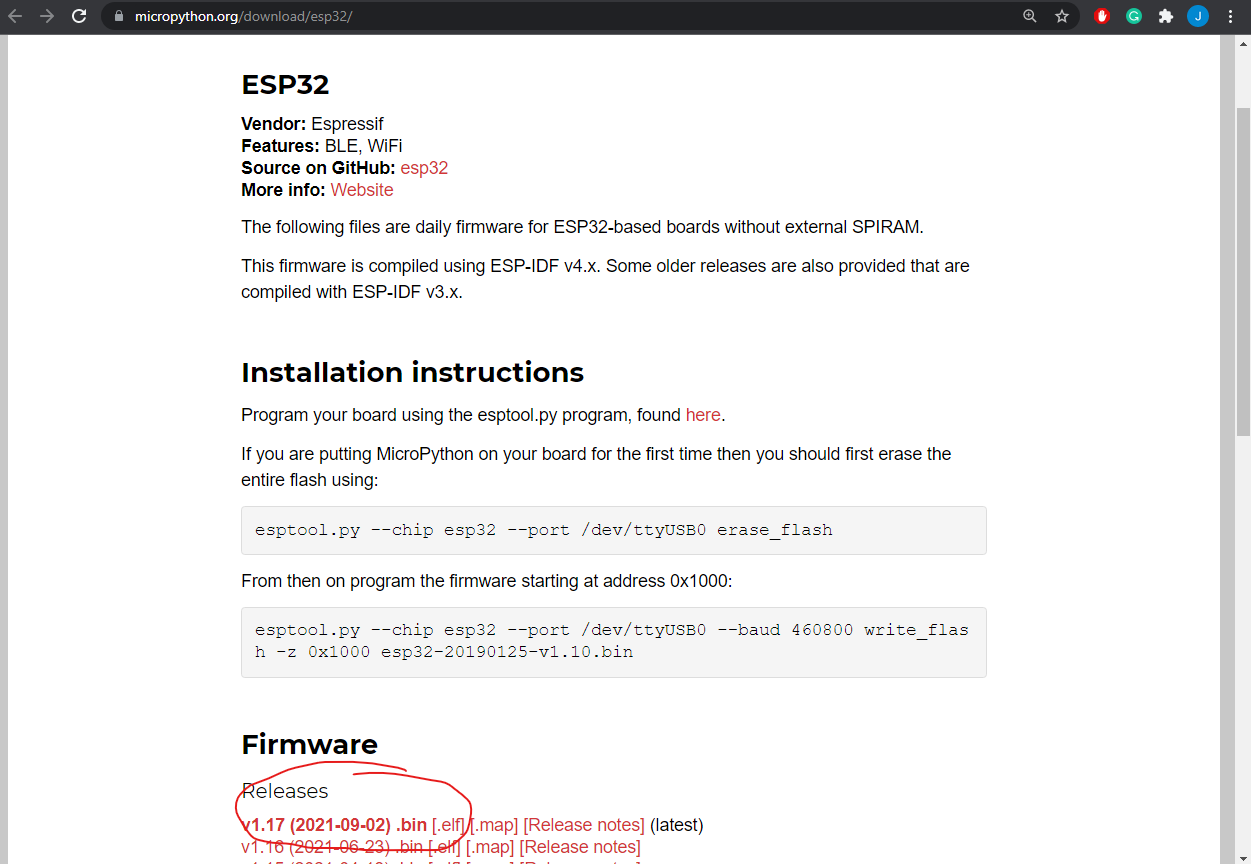The height and width of the screenshot is (864, 1251).
Task: Reload the micropython.org page
Action: point(79,16)
